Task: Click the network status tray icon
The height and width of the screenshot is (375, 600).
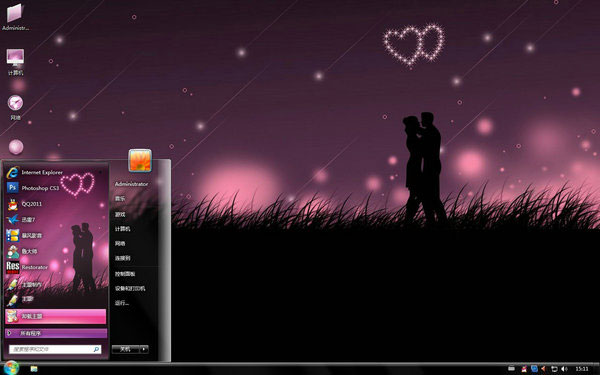Action: pos(554,369)
